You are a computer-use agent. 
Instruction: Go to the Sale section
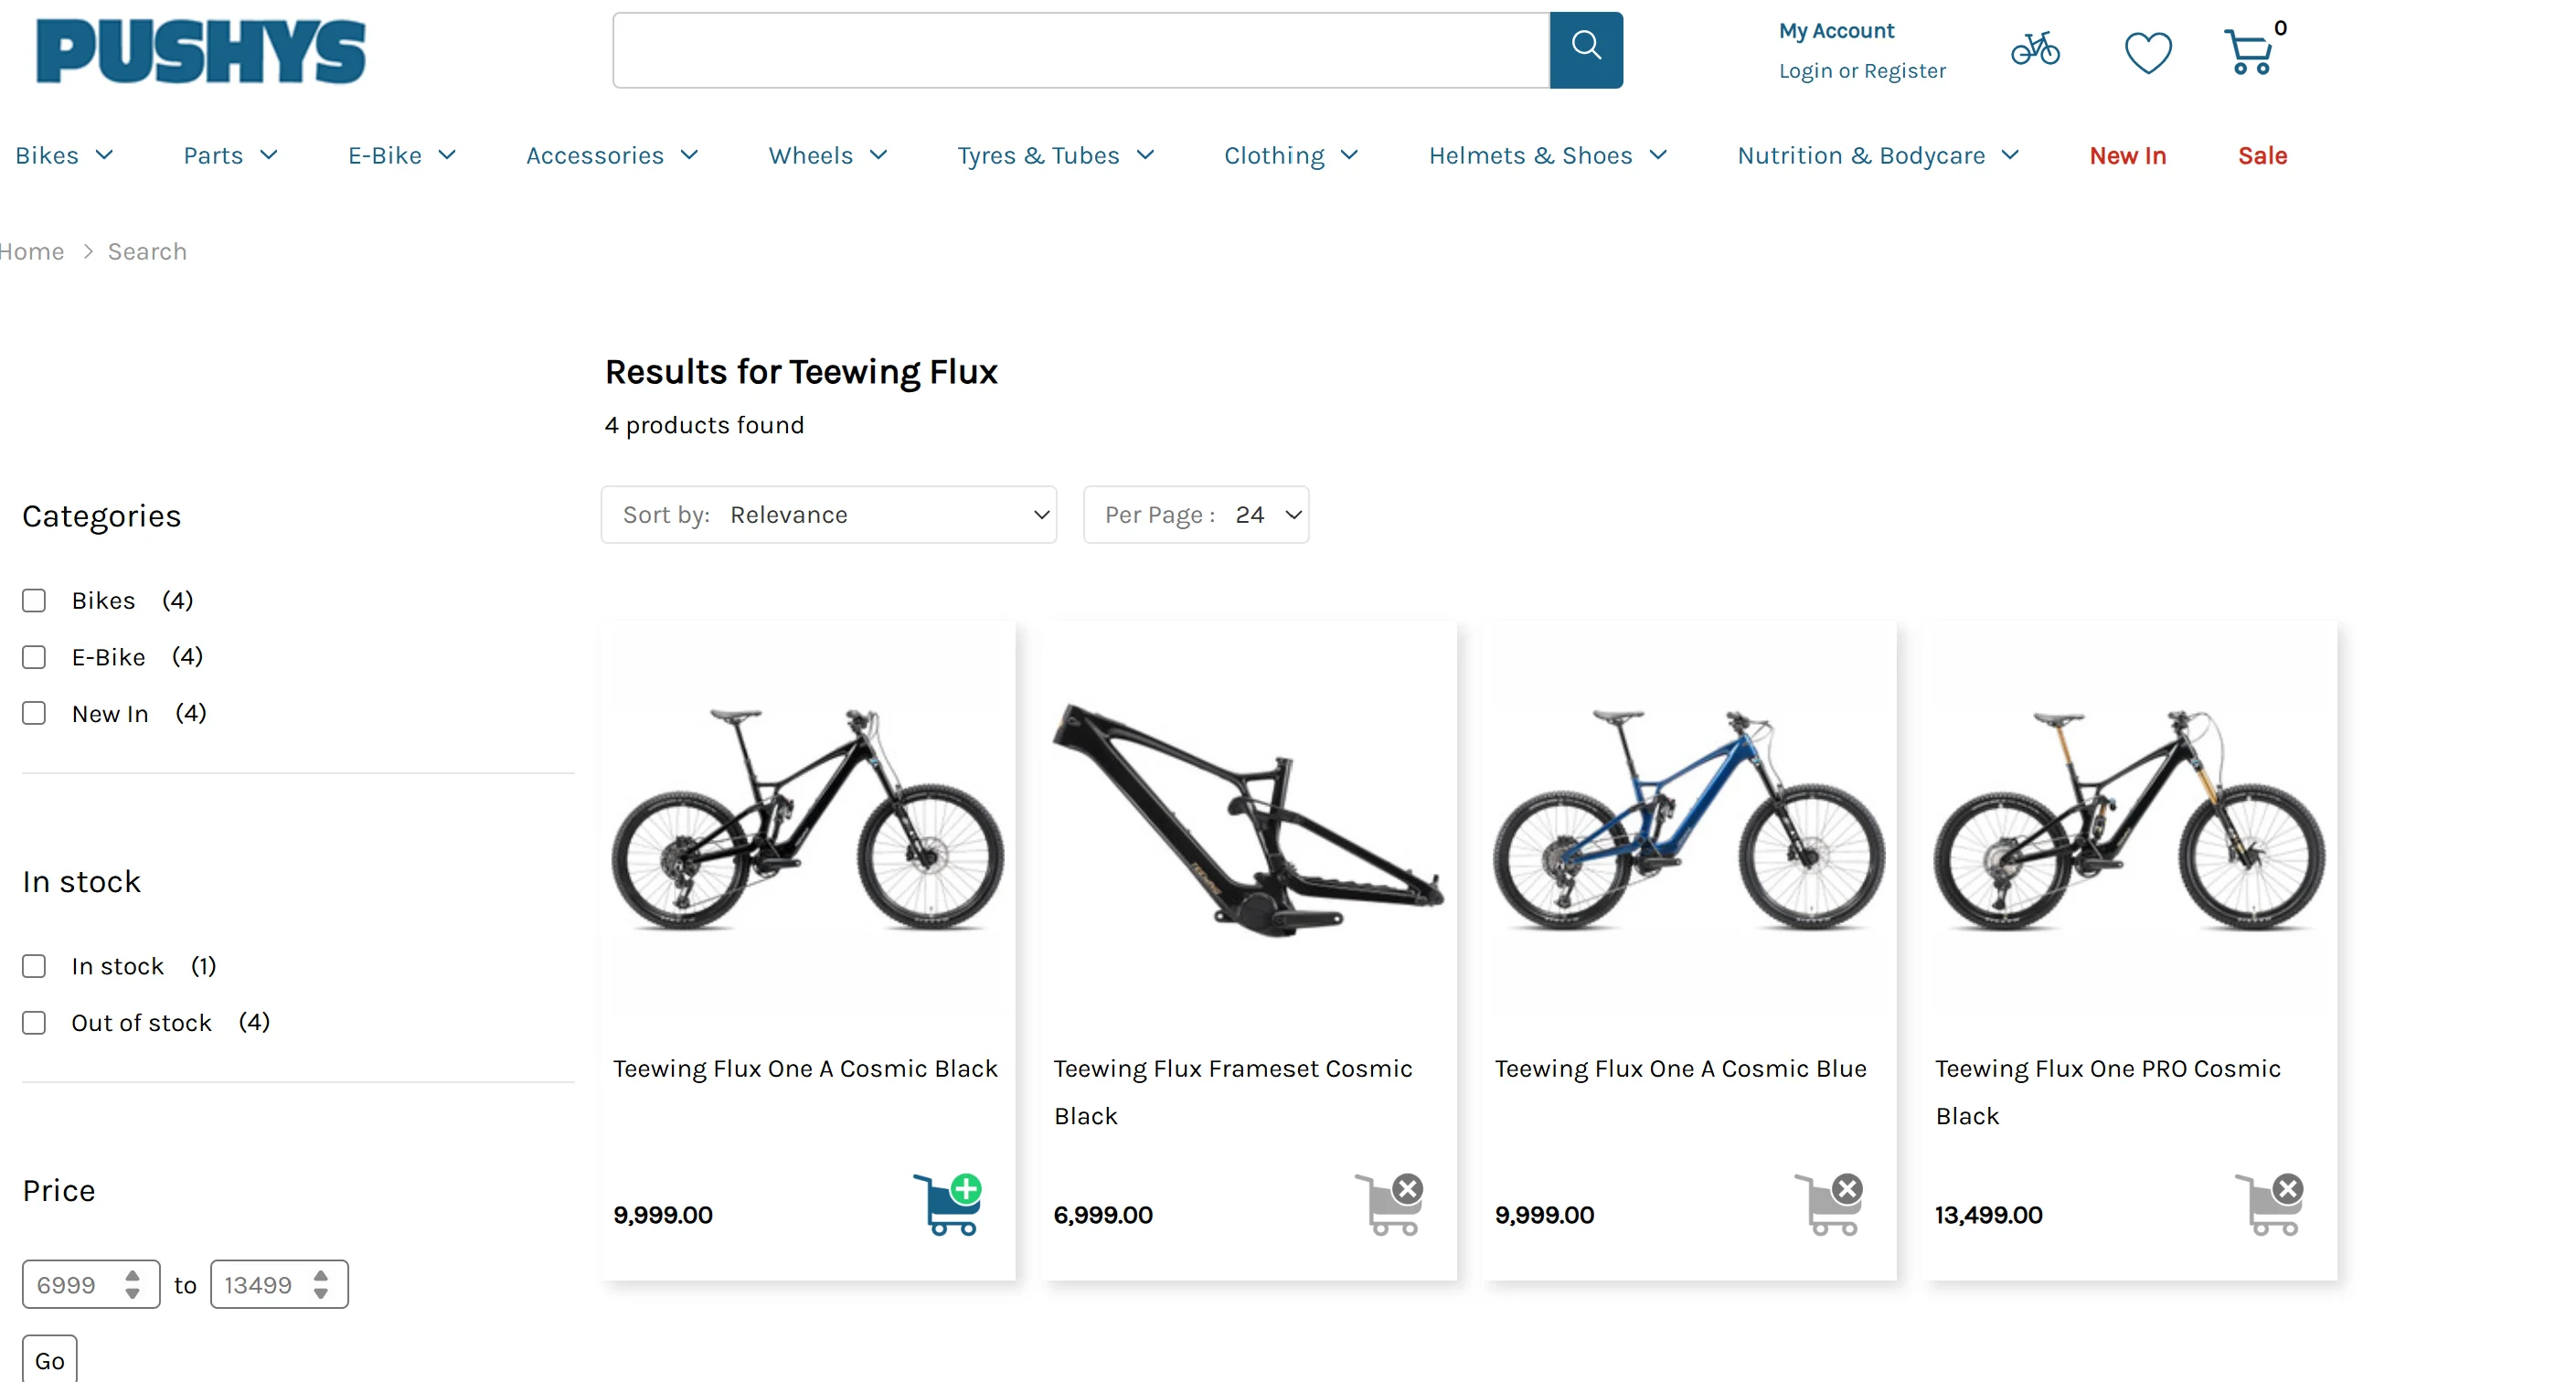tap(2262, 155)
